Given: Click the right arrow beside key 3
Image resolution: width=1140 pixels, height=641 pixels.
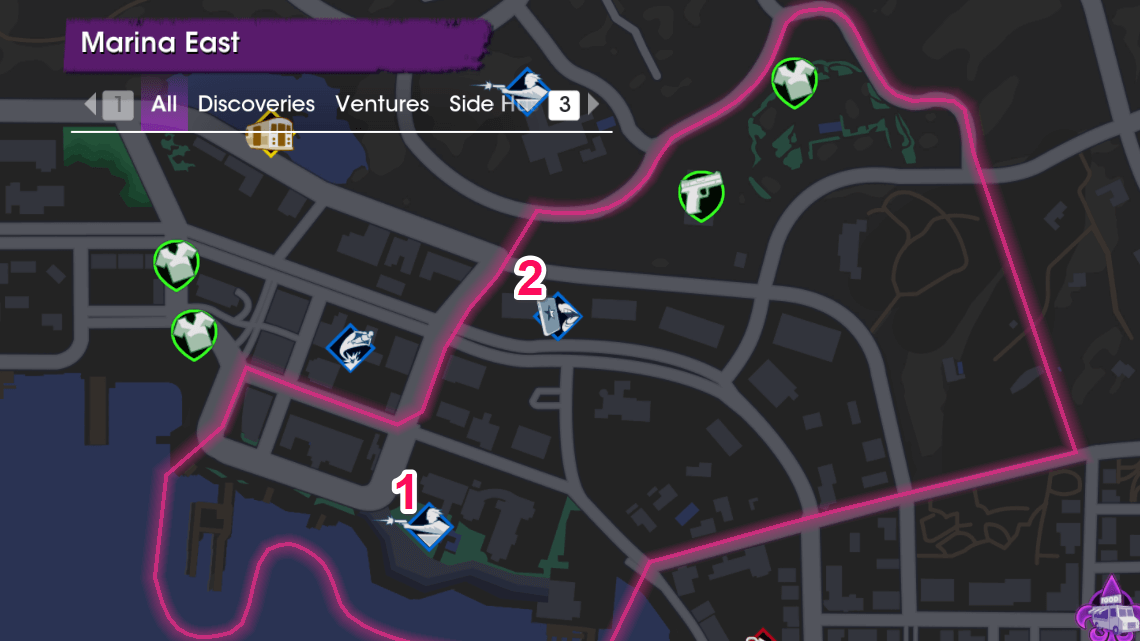Looking at the screenshot, I should [x=593, y=104].
